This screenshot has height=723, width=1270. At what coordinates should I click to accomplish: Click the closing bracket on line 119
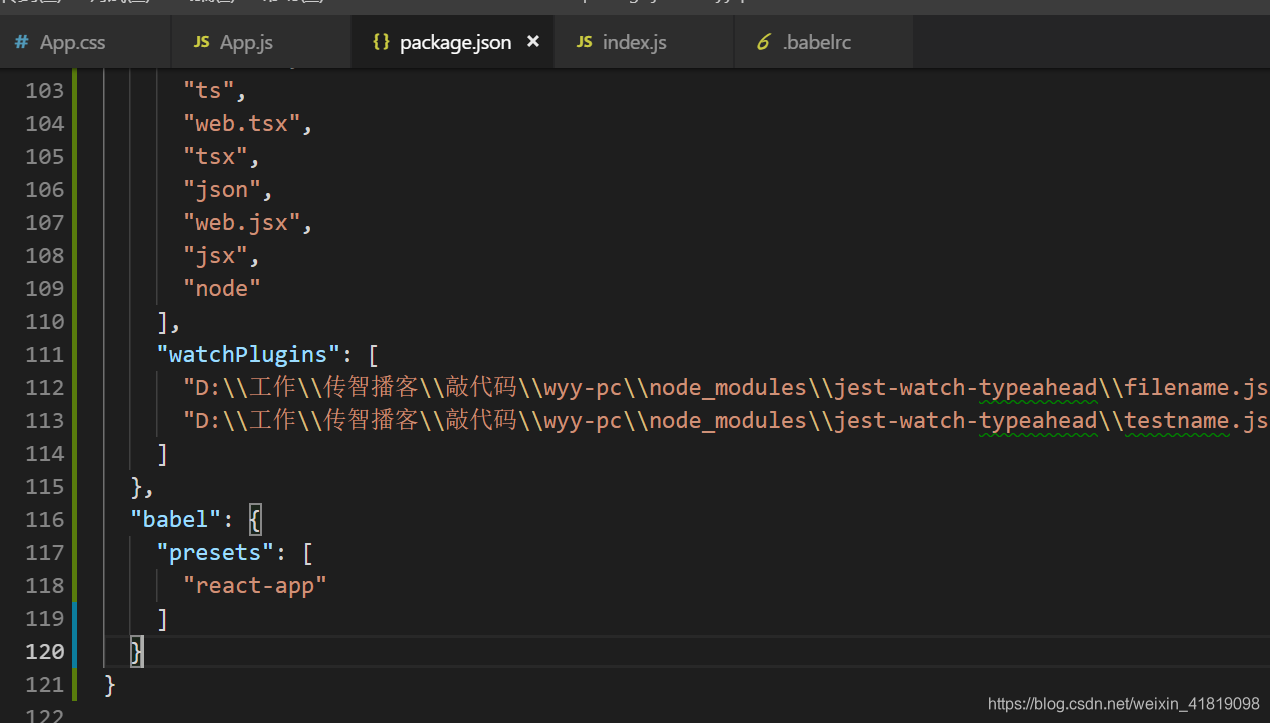pyautogui.click(x=163, y=618)
